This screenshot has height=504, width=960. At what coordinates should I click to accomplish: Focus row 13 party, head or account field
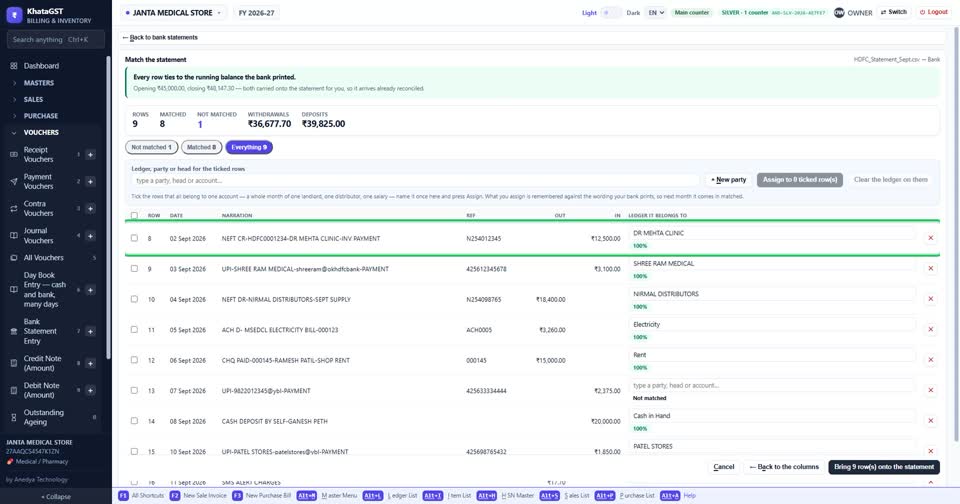point(773,385)
